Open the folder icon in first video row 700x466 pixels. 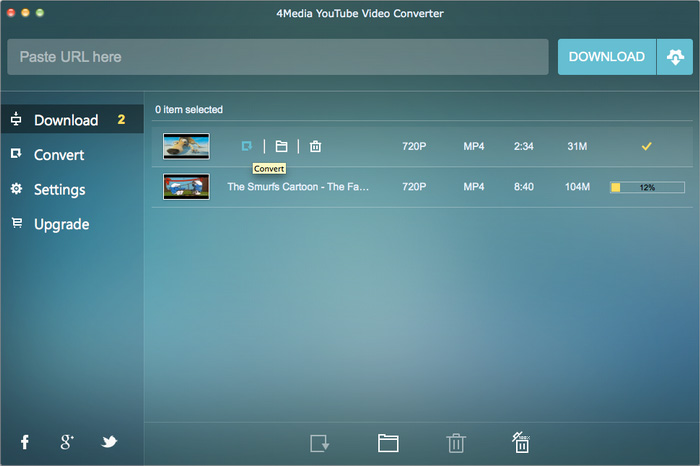281,146
